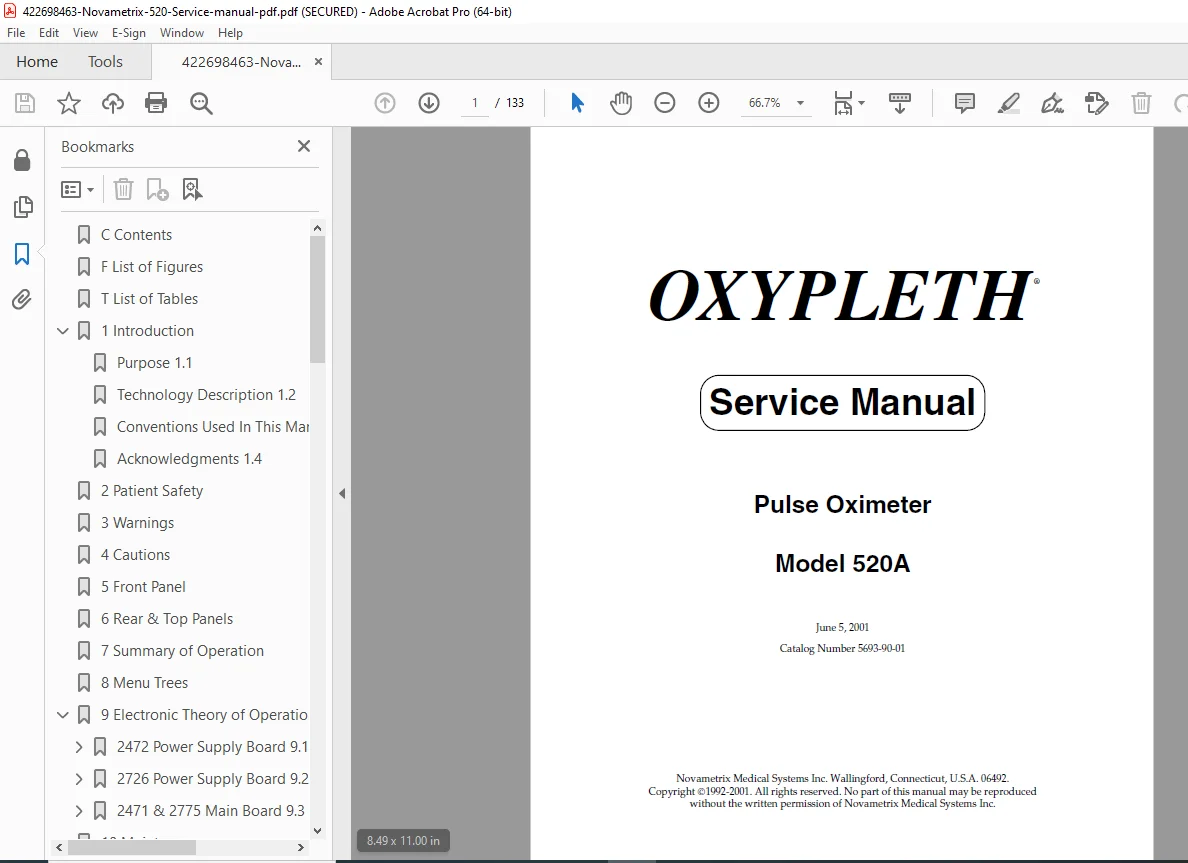Viewport: 1188px width, 863px height.
Task: Collapse the 1 Introduction bookmark
Action: coord(63,331)
